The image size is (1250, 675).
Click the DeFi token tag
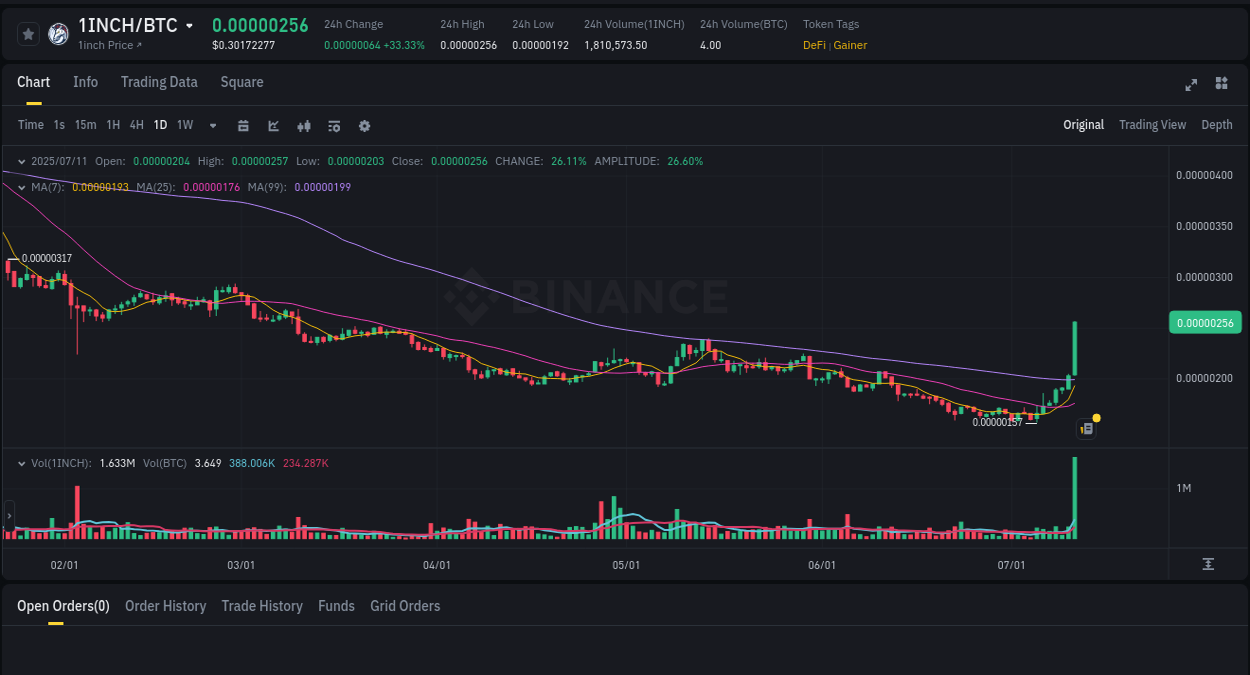[814, 45]
